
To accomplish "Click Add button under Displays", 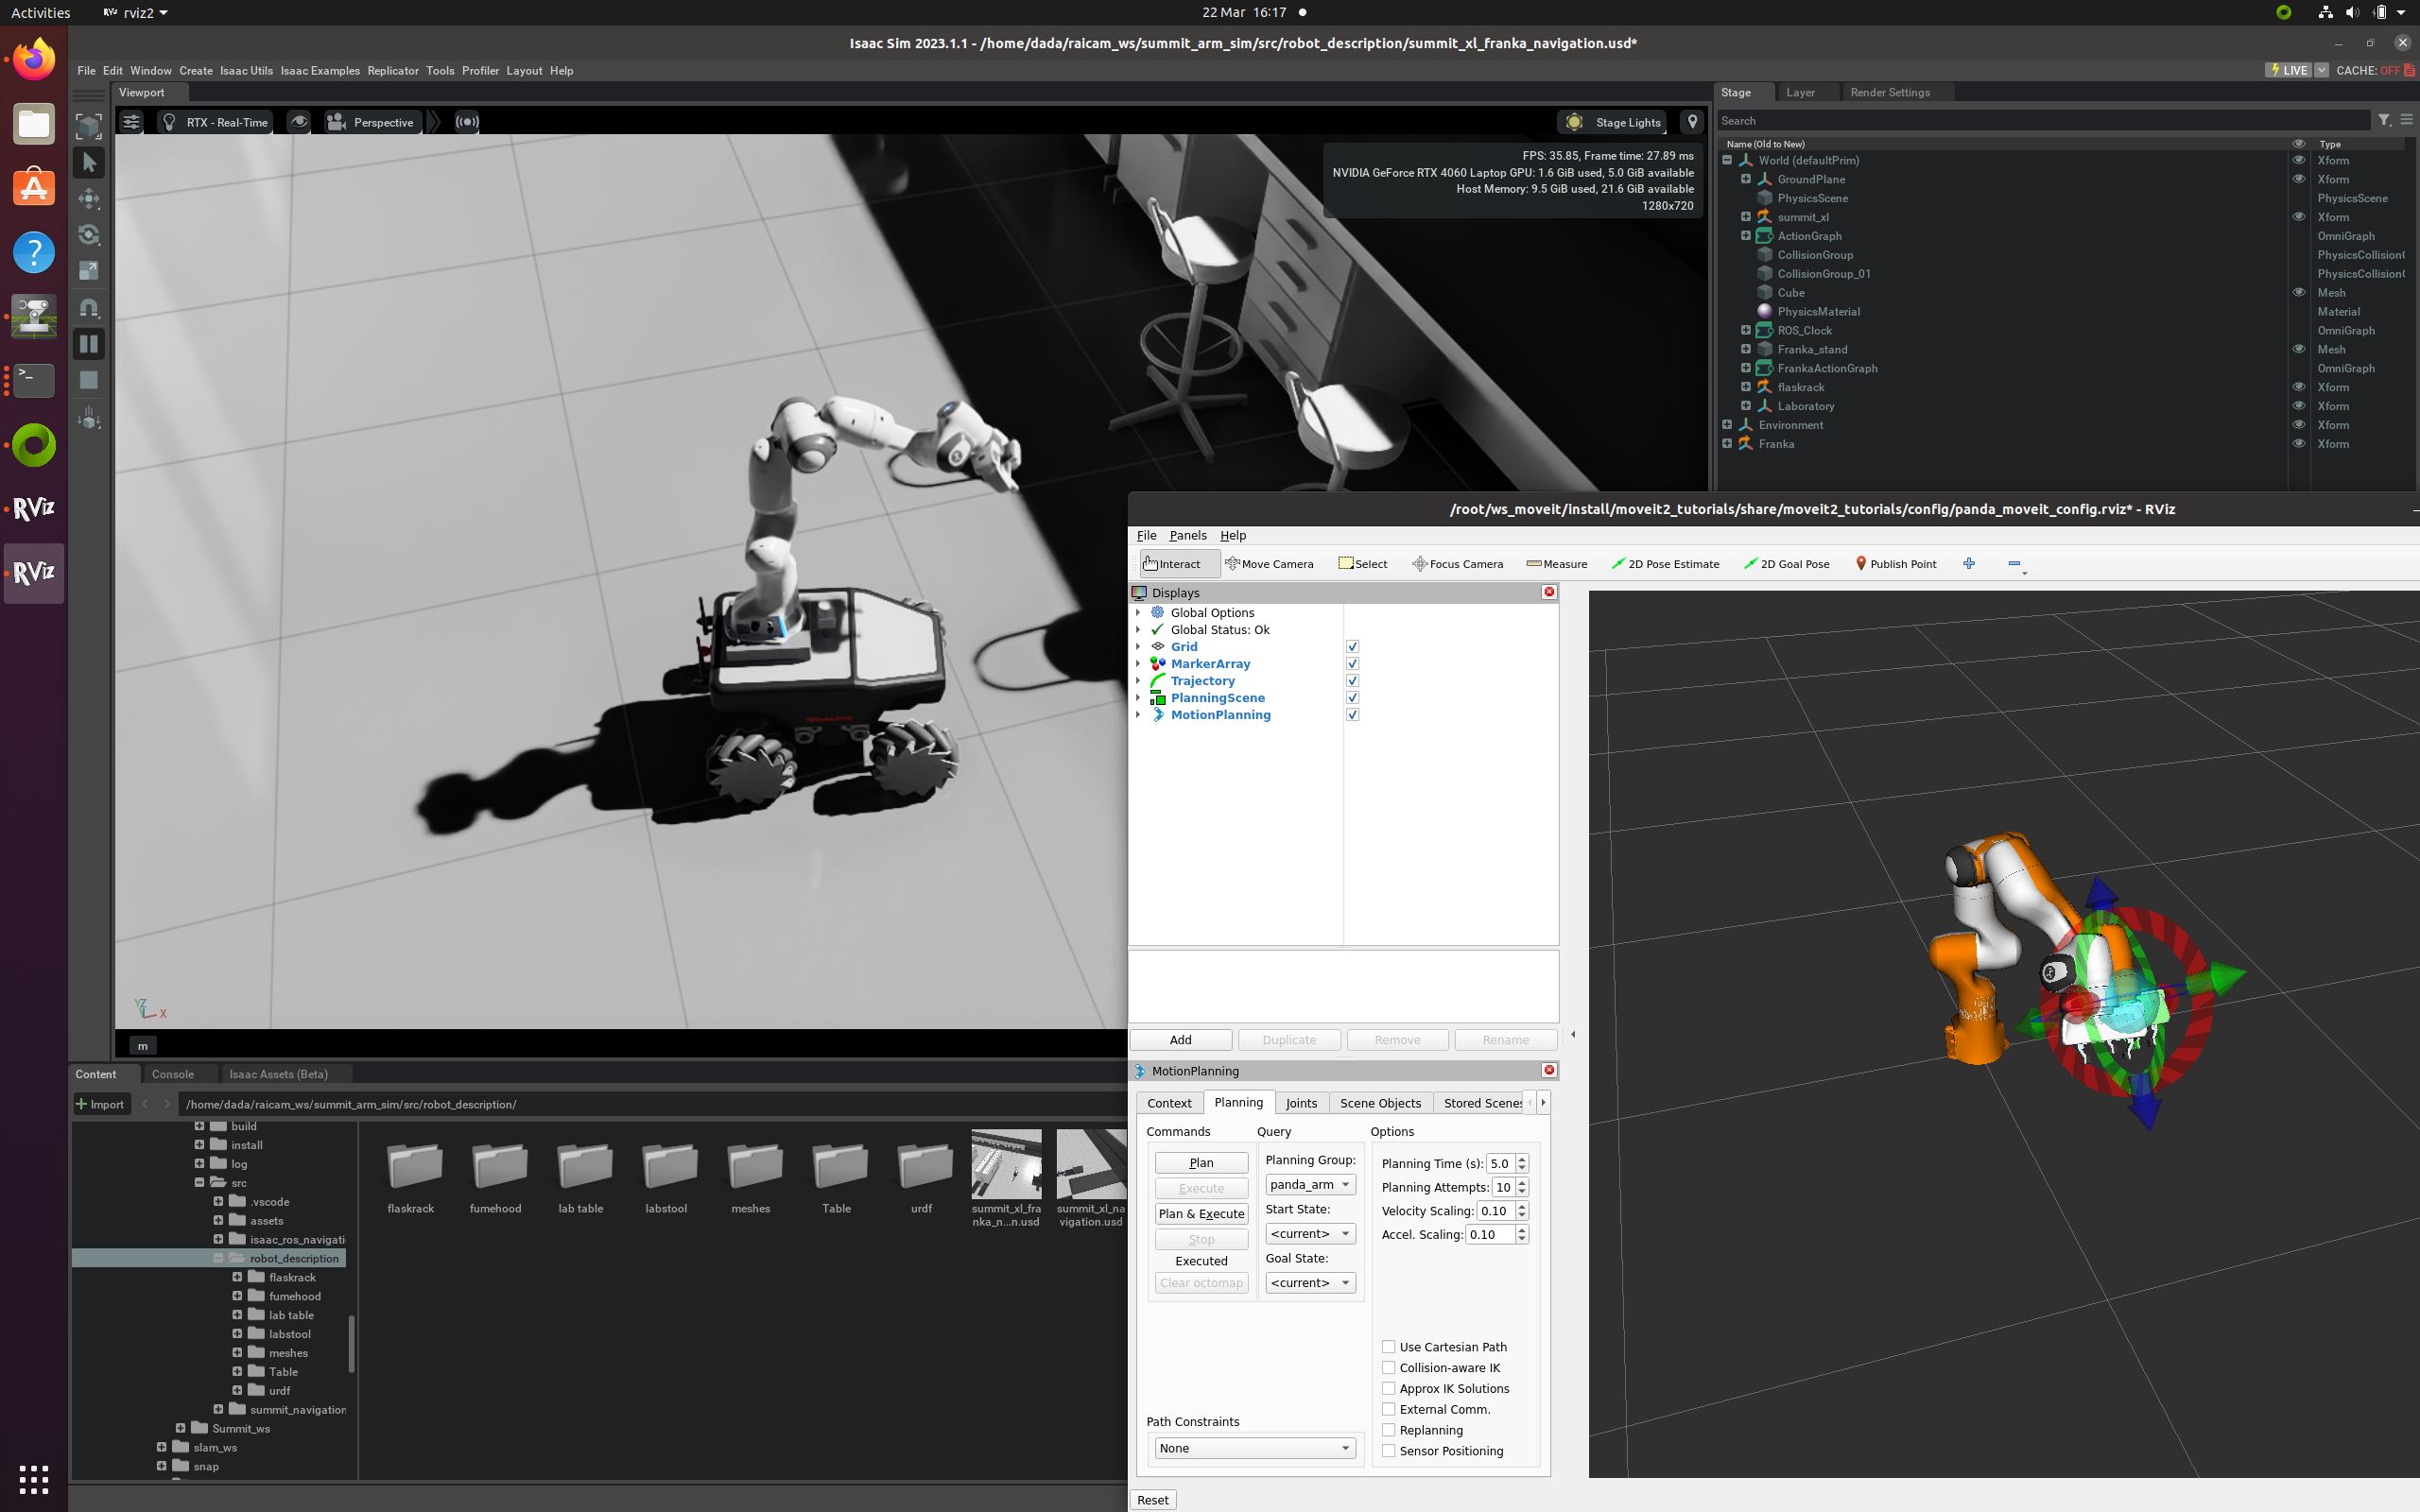I will tap(1181, 1040).
